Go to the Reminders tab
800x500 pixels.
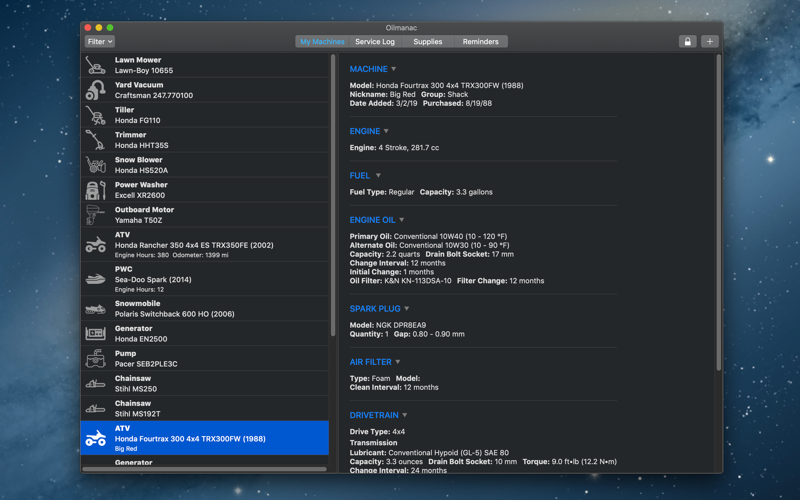(480, 42)
